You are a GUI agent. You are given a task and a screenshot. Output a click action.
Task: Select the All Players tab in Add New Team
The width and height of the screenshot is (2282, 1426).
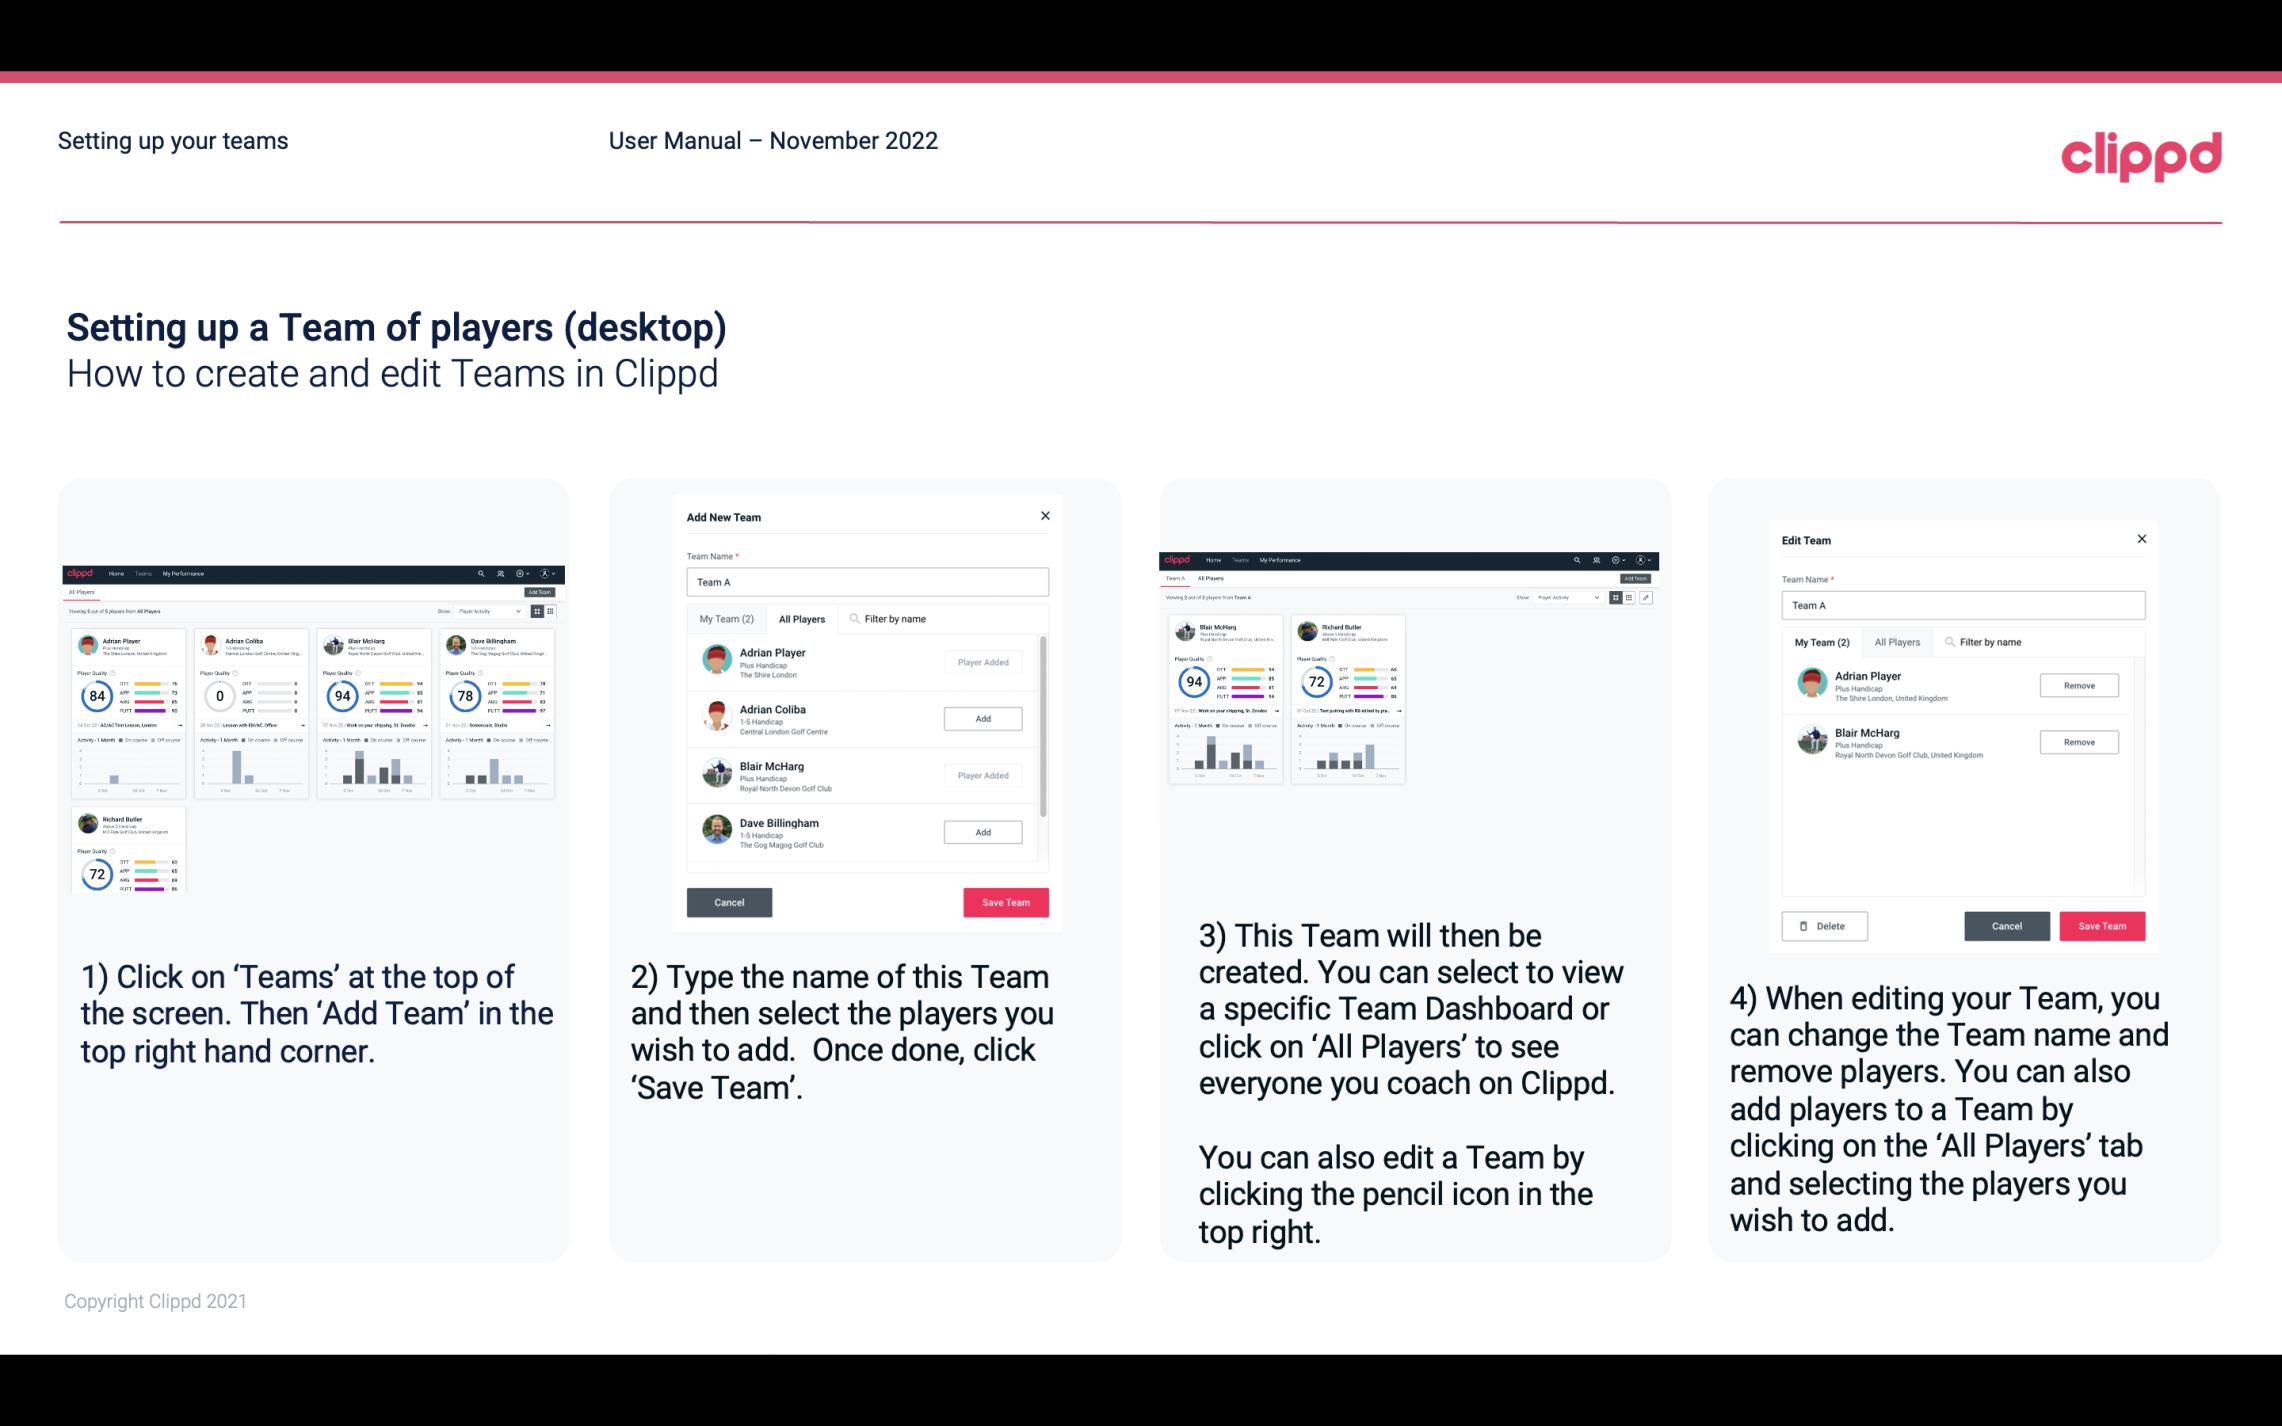[800, 619]
